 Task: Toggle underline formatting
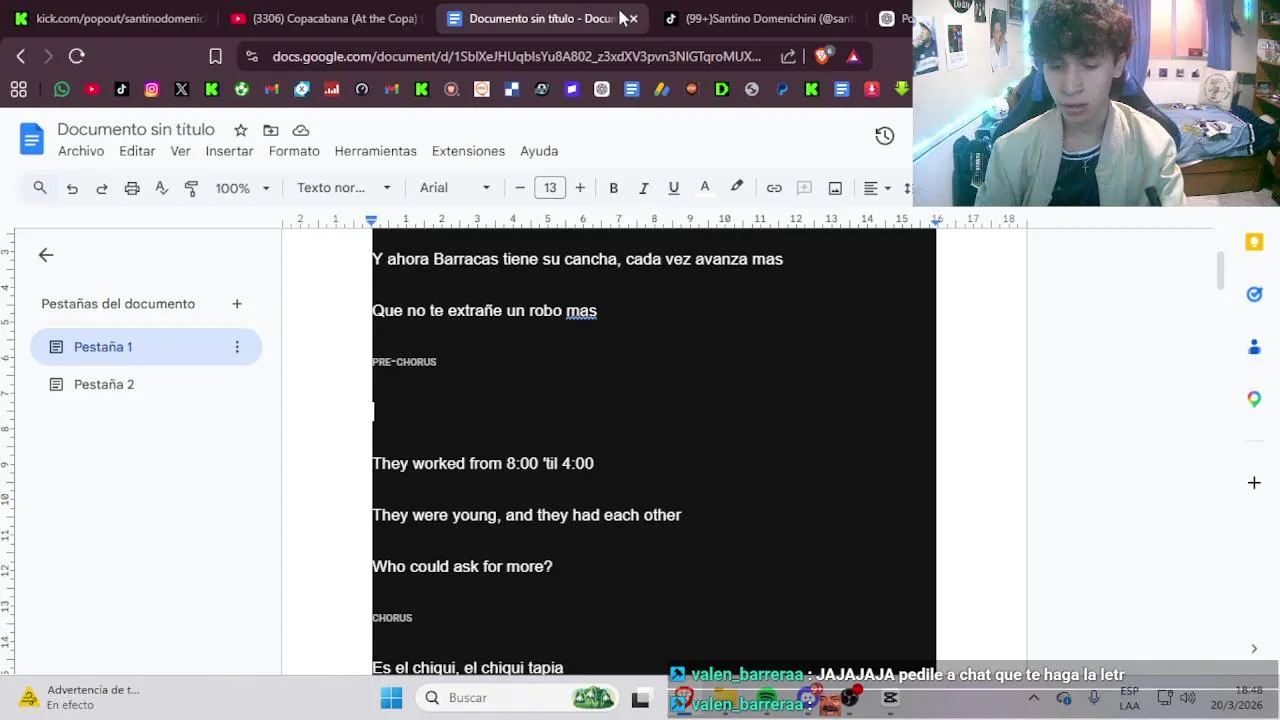(x=674, y=188)
